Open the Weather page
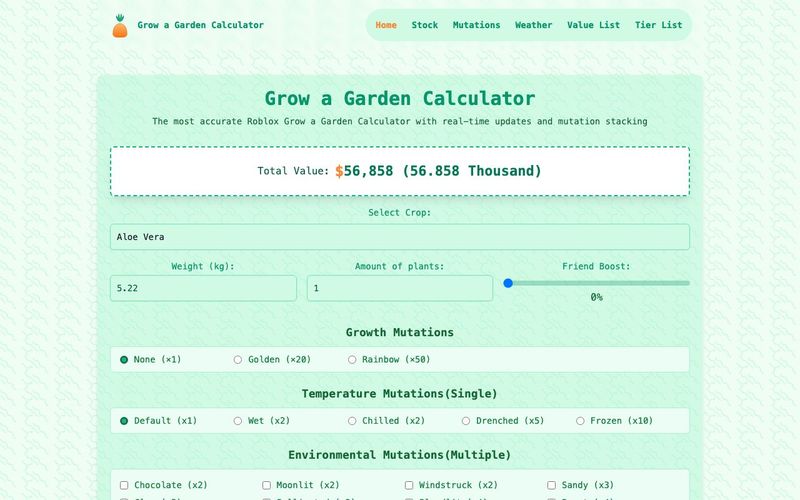This screenshot has width=800, height=500. 533,25
